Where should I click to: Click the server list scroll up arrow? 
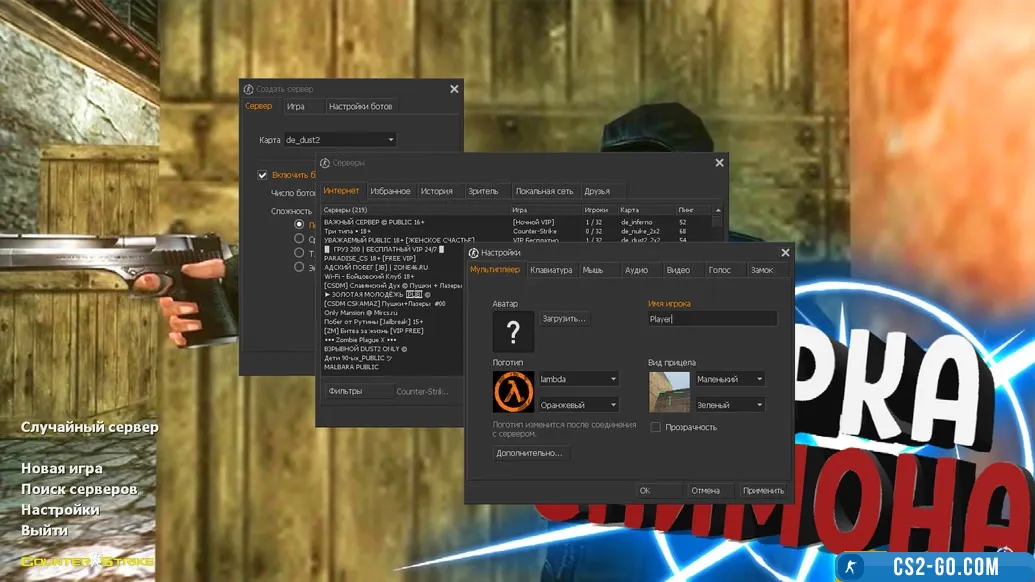(717, 210)
